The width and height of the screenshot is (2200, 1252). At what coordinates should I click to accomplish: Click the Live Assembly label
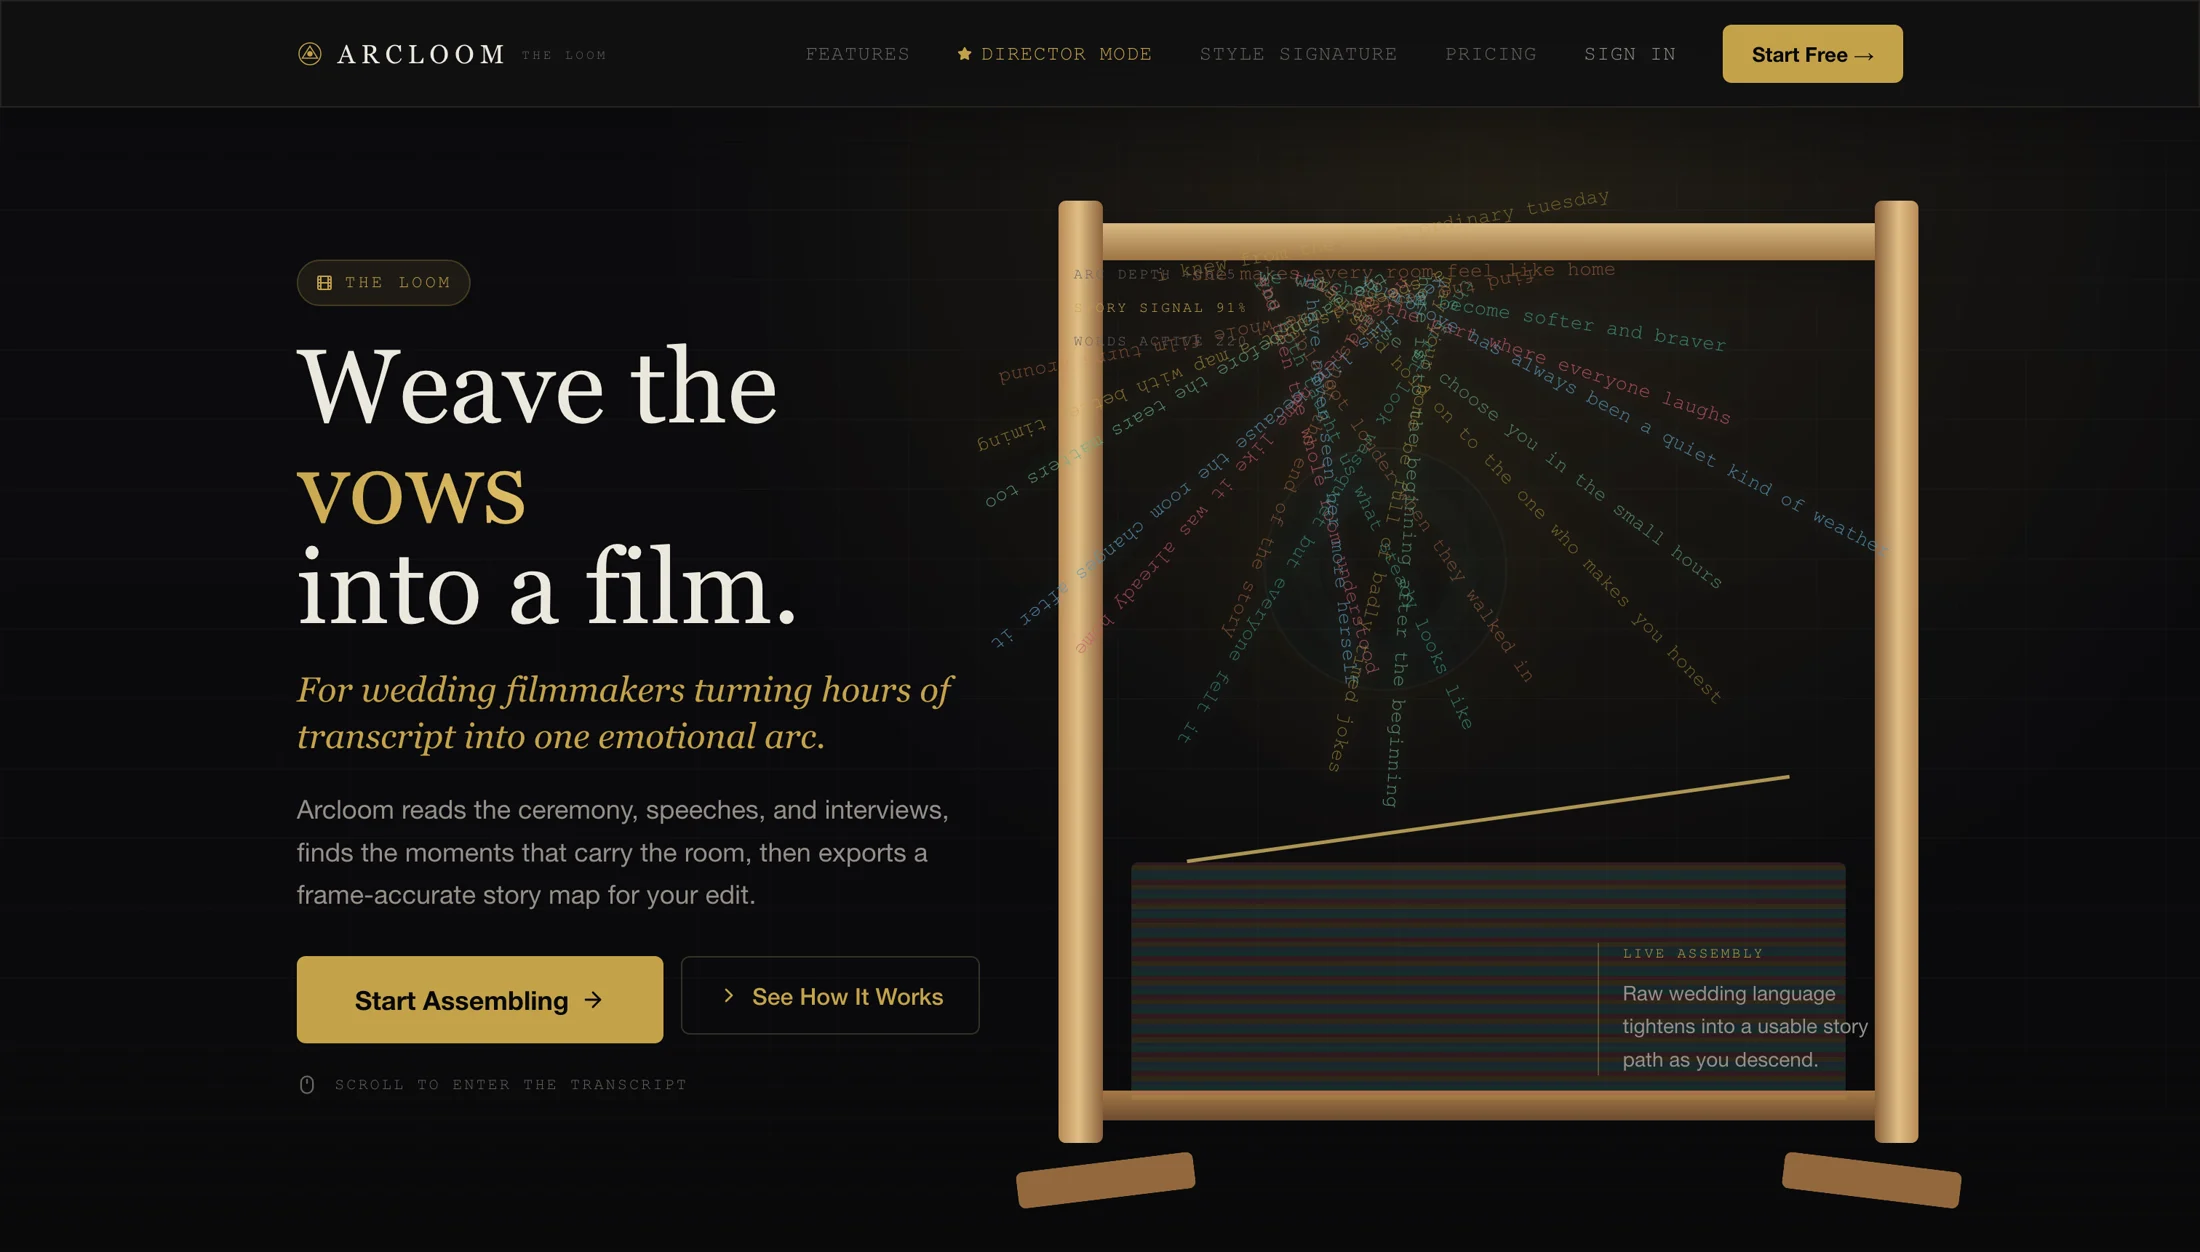(x=1693, y=954)
